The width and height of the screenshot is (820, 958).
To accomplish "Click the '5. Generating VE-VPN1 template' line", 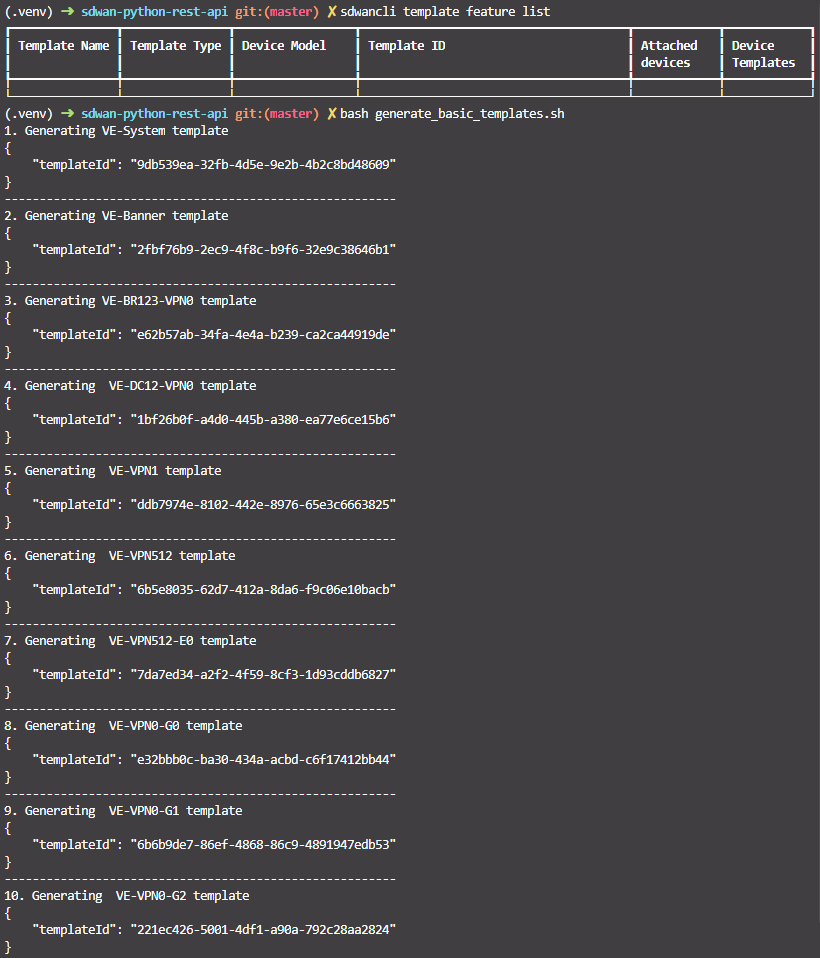I will click(112, 470).
